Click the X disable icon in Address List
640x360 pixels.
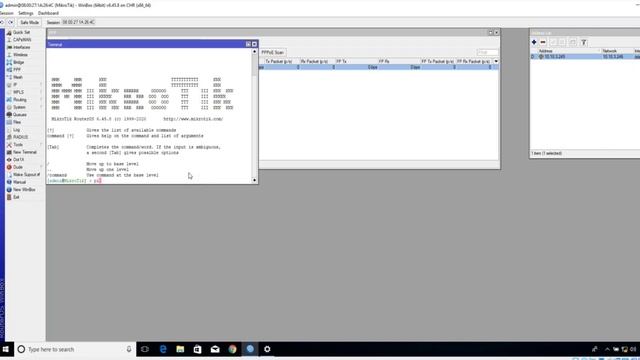coord(562,42)
